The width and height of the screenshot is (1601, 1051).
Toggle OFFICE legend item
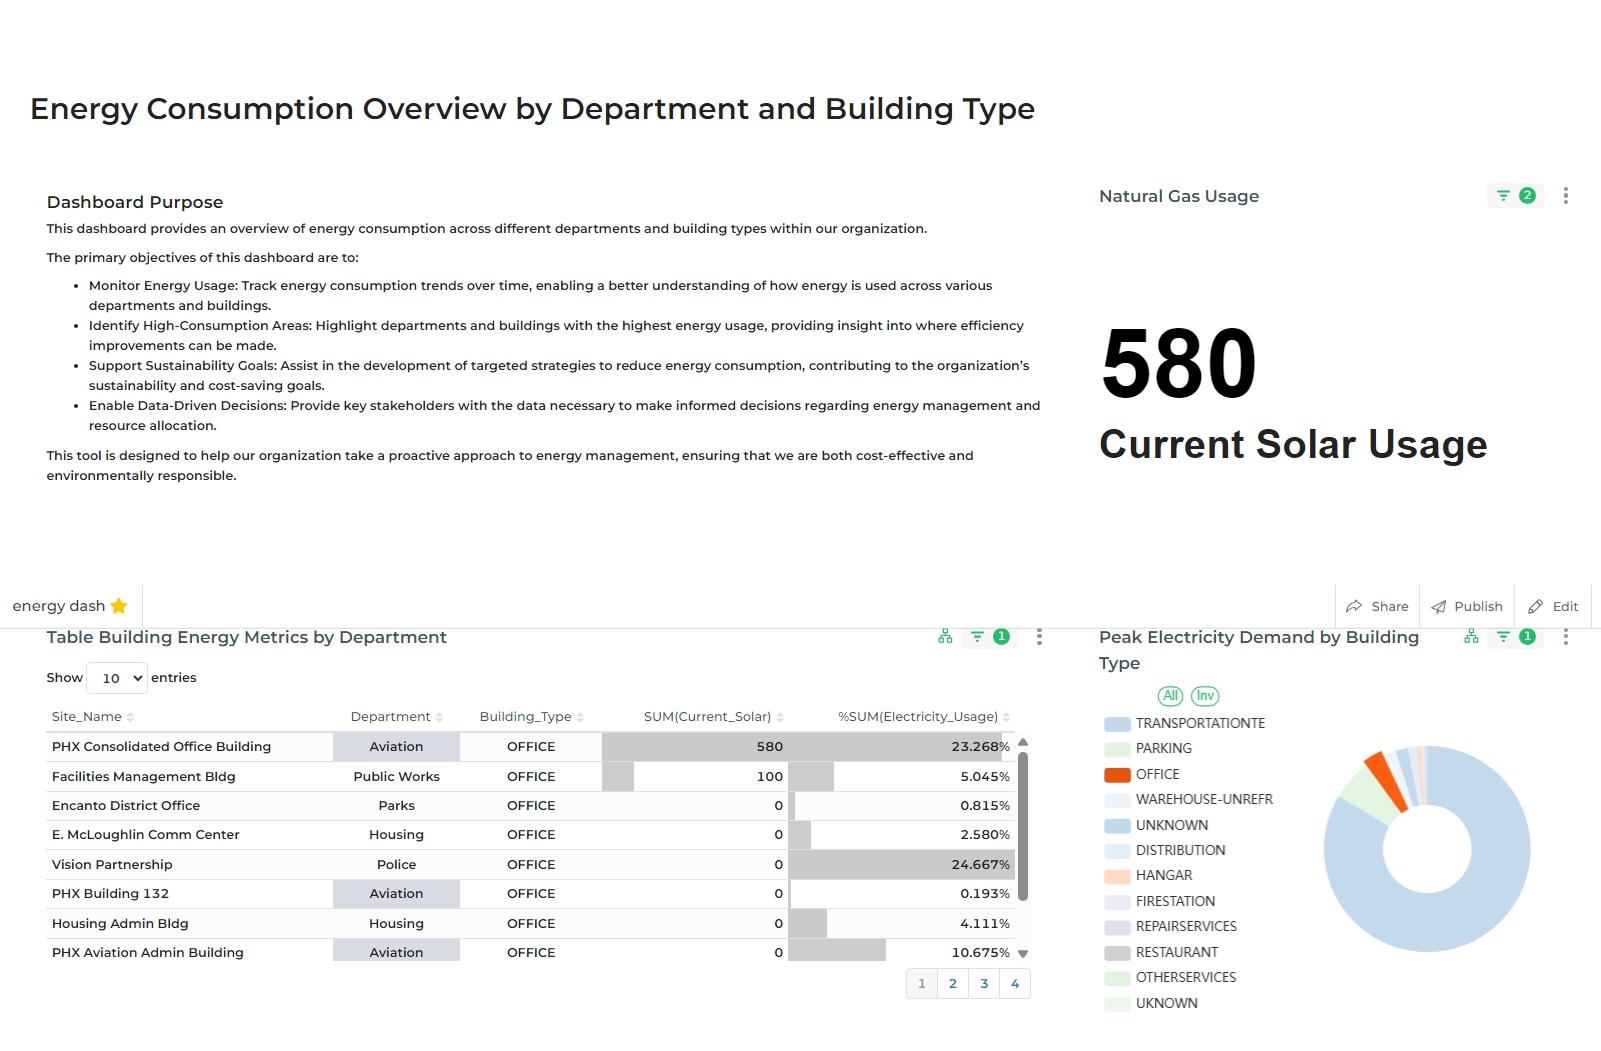point(1142,774)
